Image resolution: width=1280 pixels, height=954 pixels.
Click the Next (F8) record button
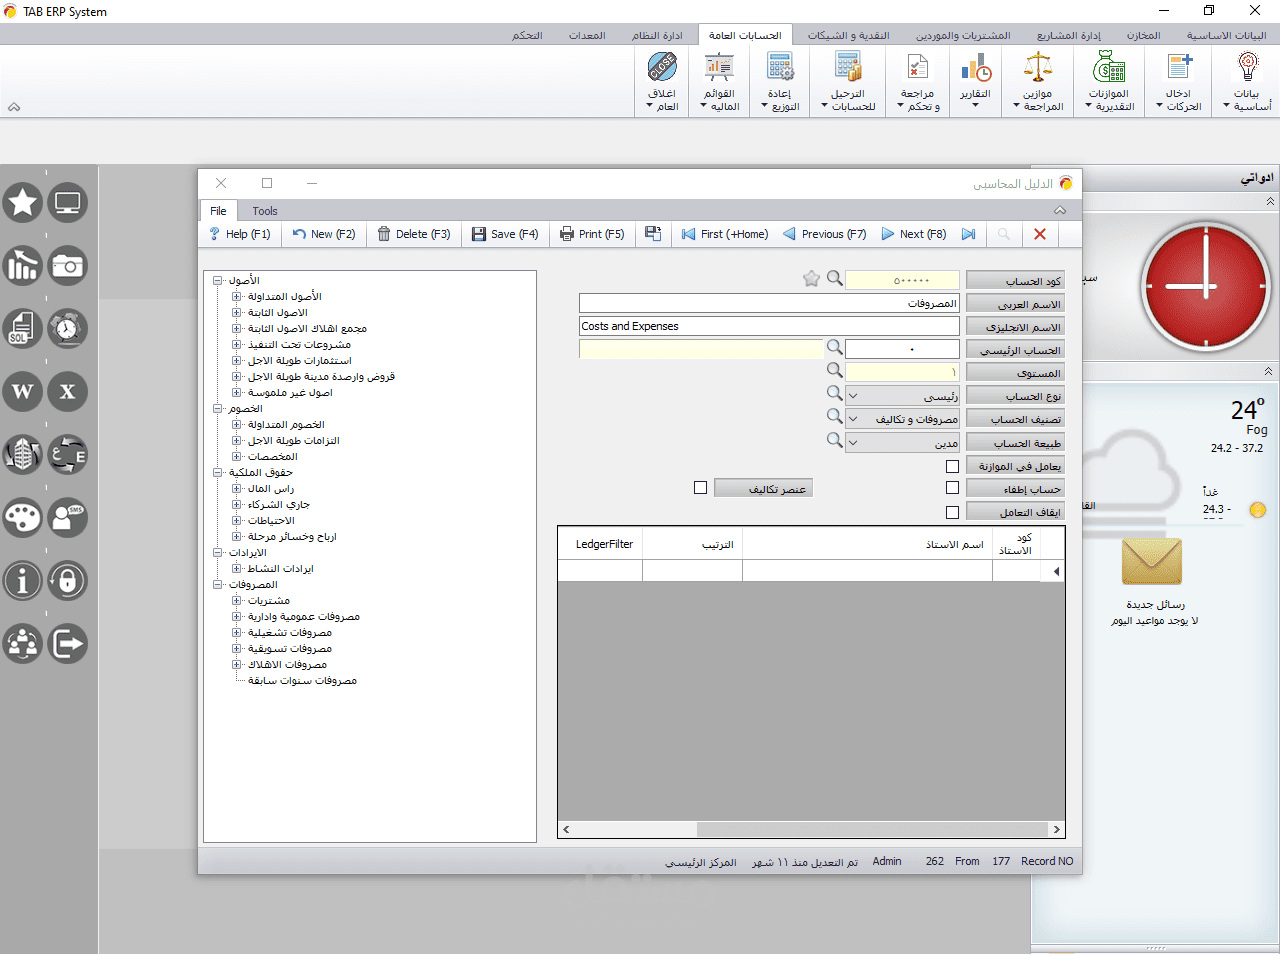[913, 234]
